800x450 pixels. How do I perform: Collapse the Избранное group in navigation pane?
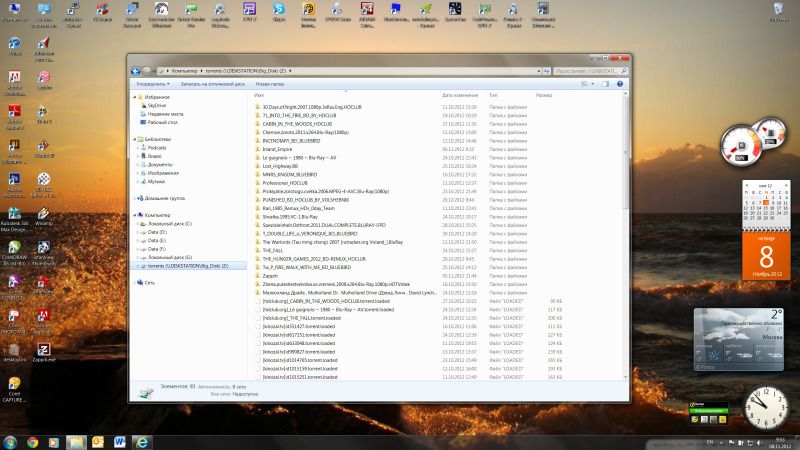pos(135,97)
